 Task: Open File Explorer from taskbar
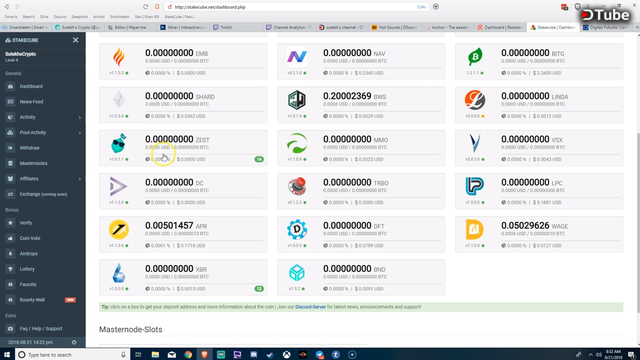(x=155, y=355)
